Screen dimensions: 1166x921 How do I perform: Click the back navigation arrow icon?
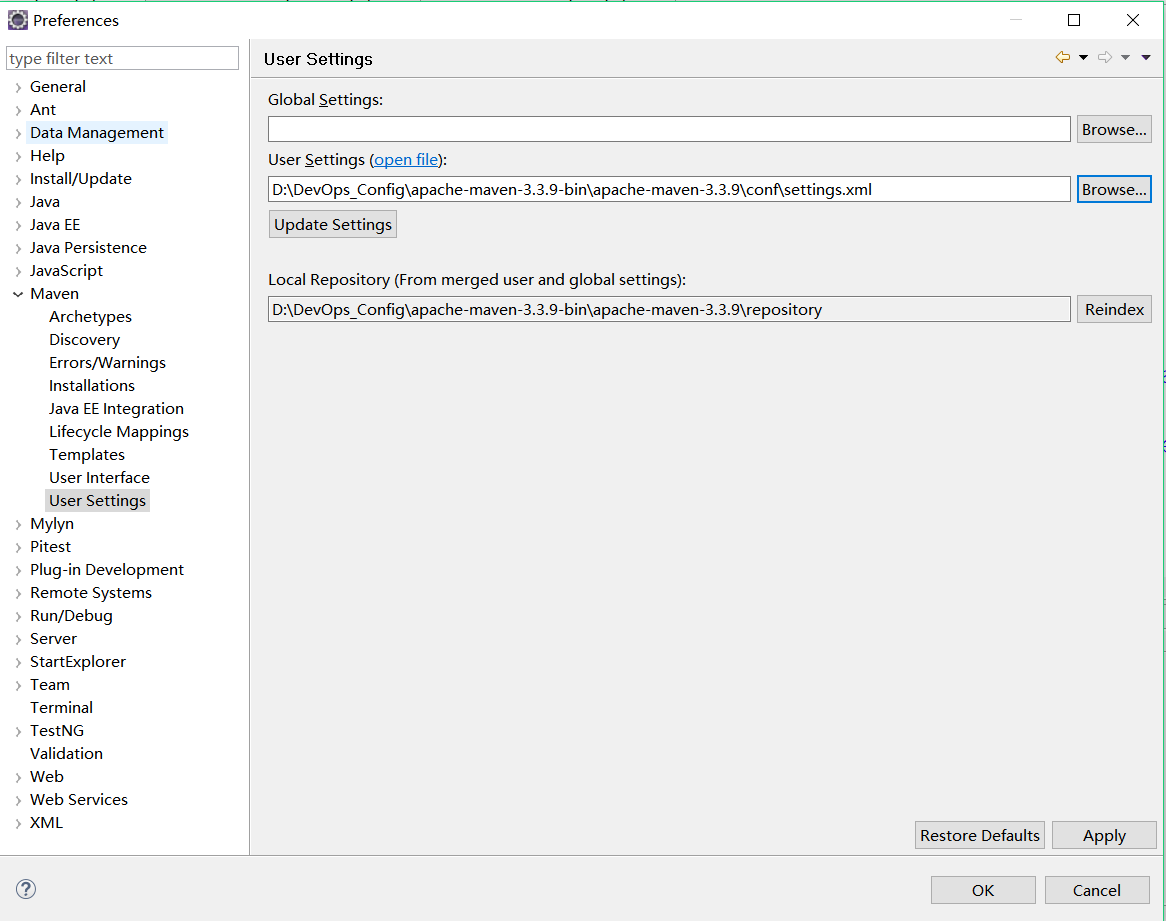click(x=1062, y=58)
